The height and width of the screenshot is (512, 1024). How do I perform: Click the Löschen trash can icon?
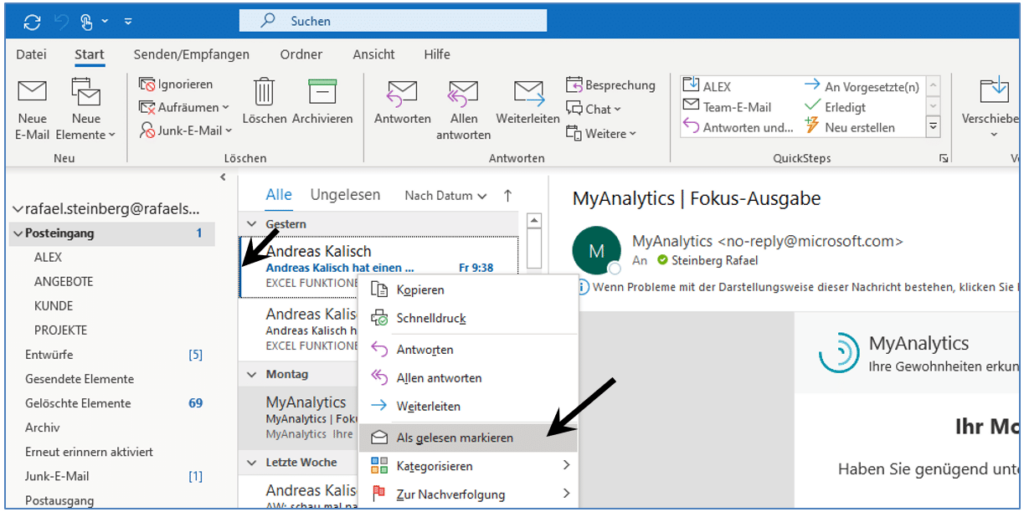coord(264,92)
